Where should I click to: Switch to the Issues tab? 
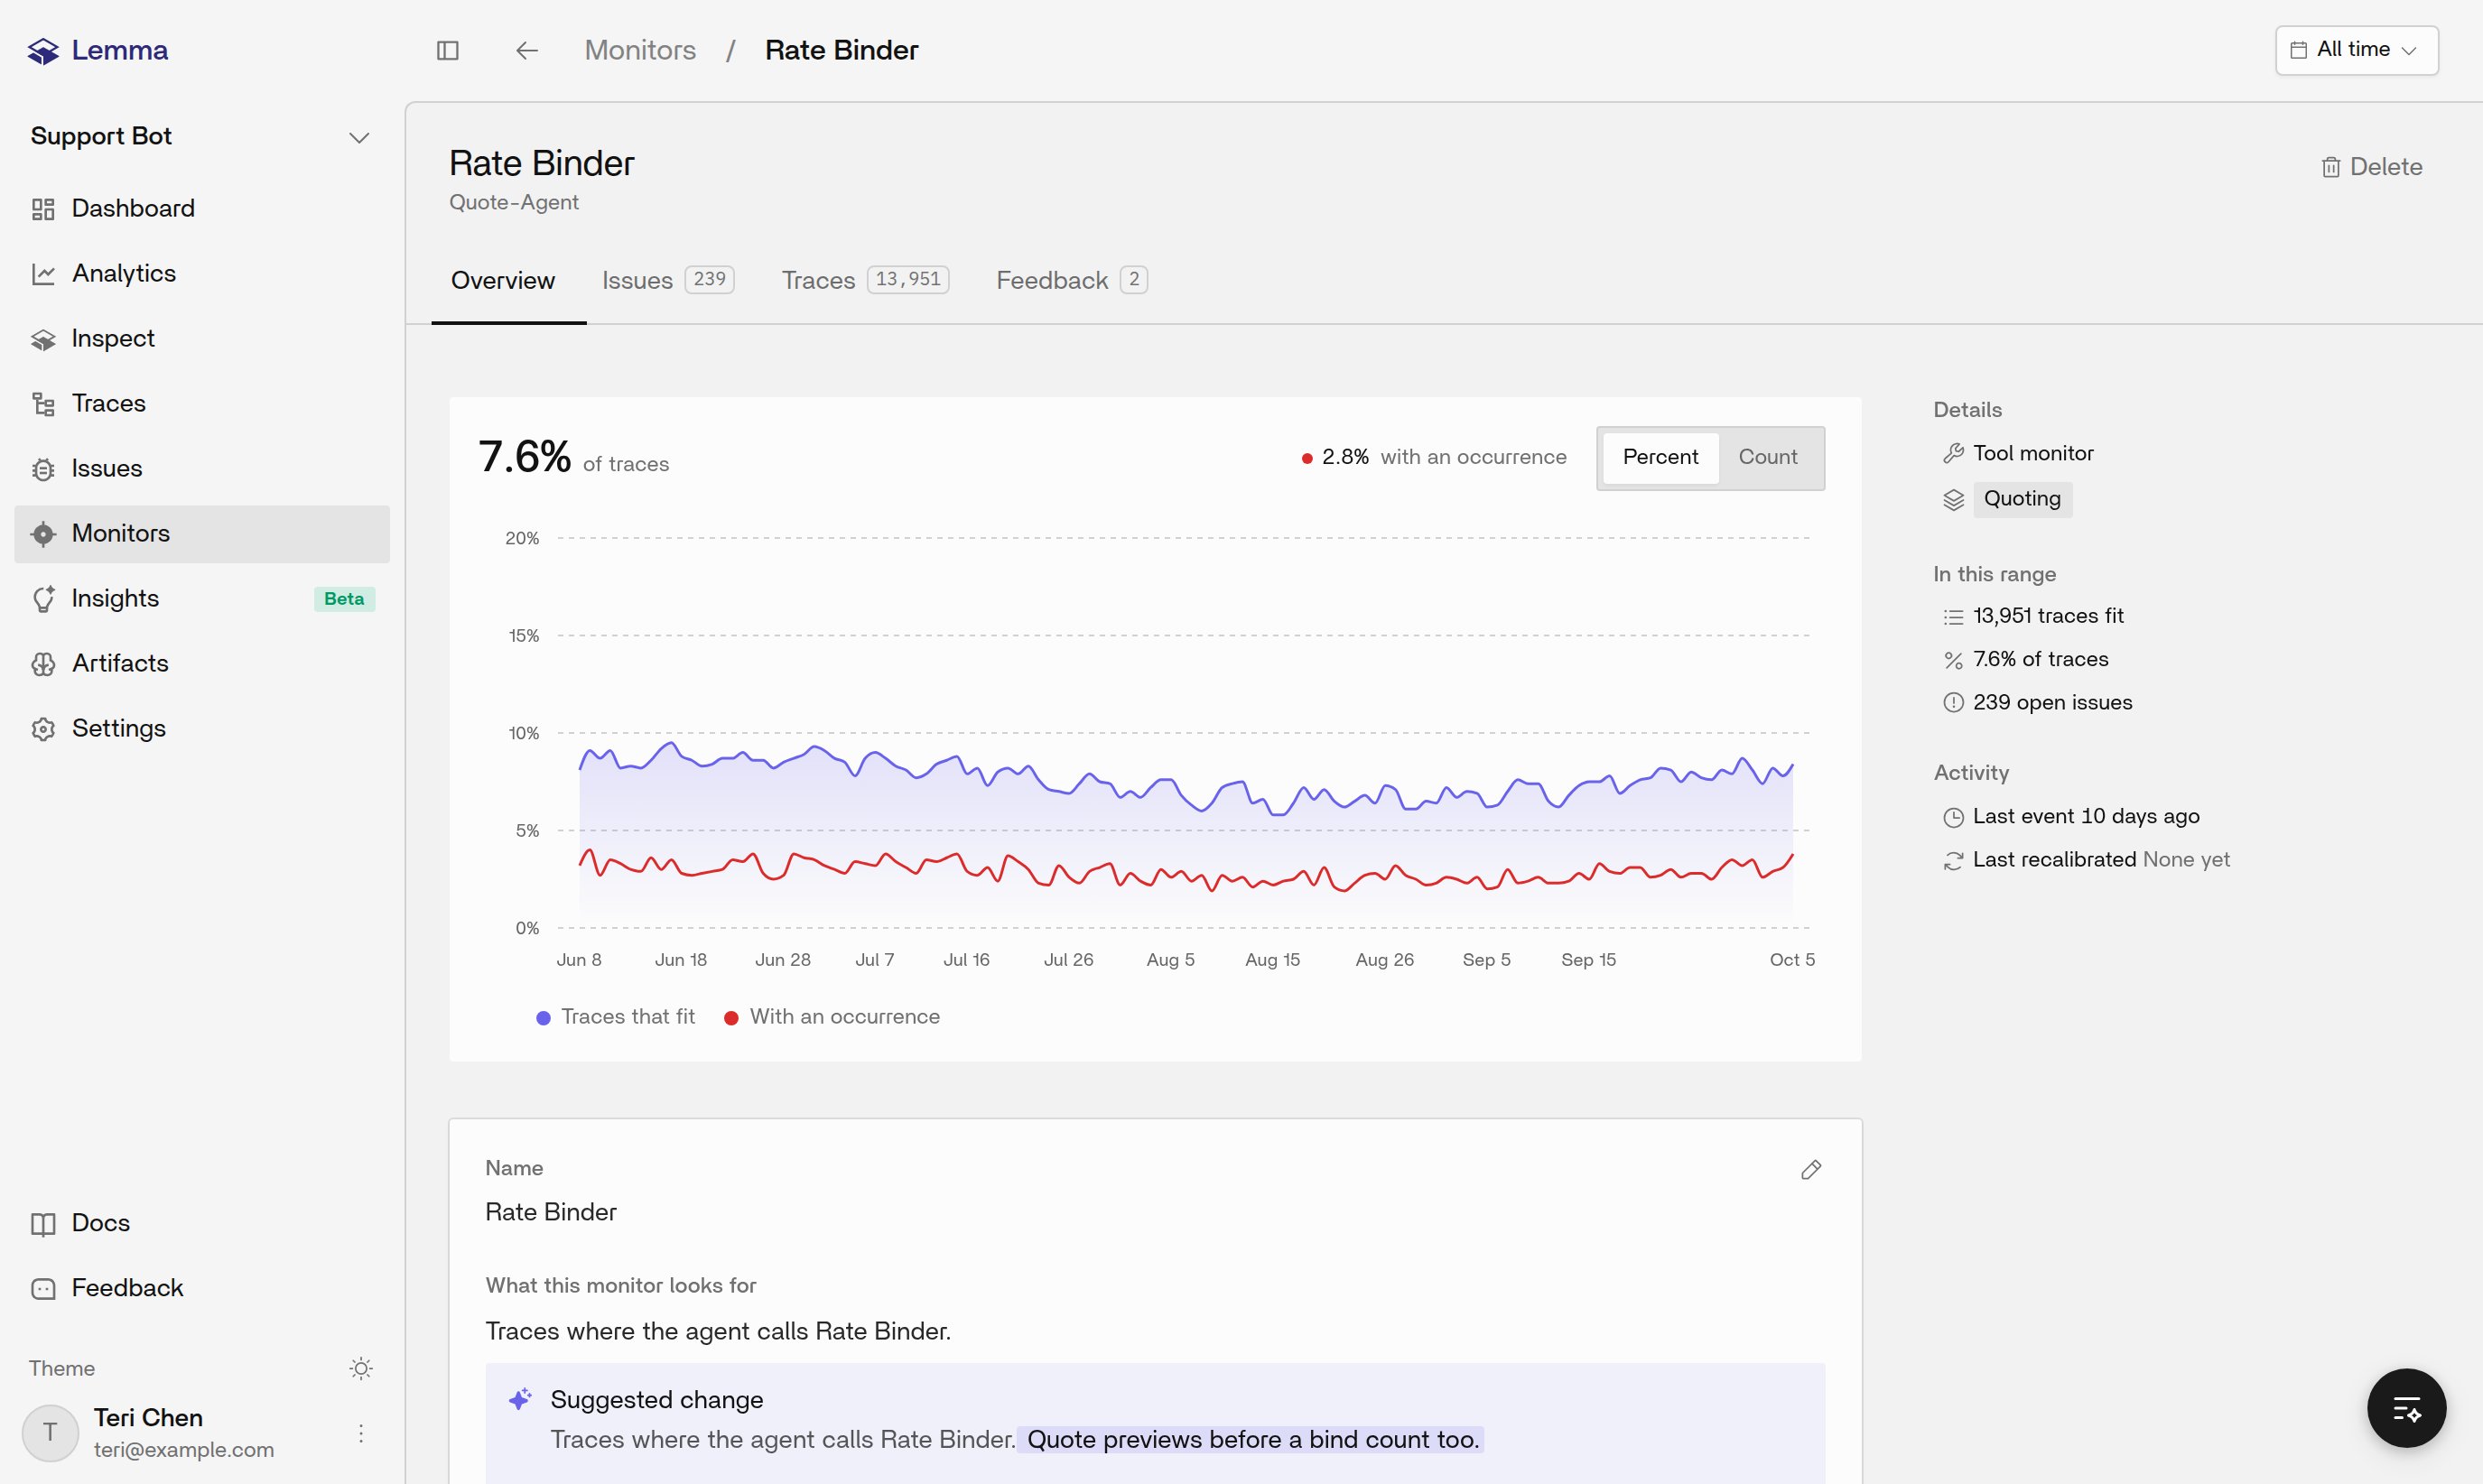[668, 280]
